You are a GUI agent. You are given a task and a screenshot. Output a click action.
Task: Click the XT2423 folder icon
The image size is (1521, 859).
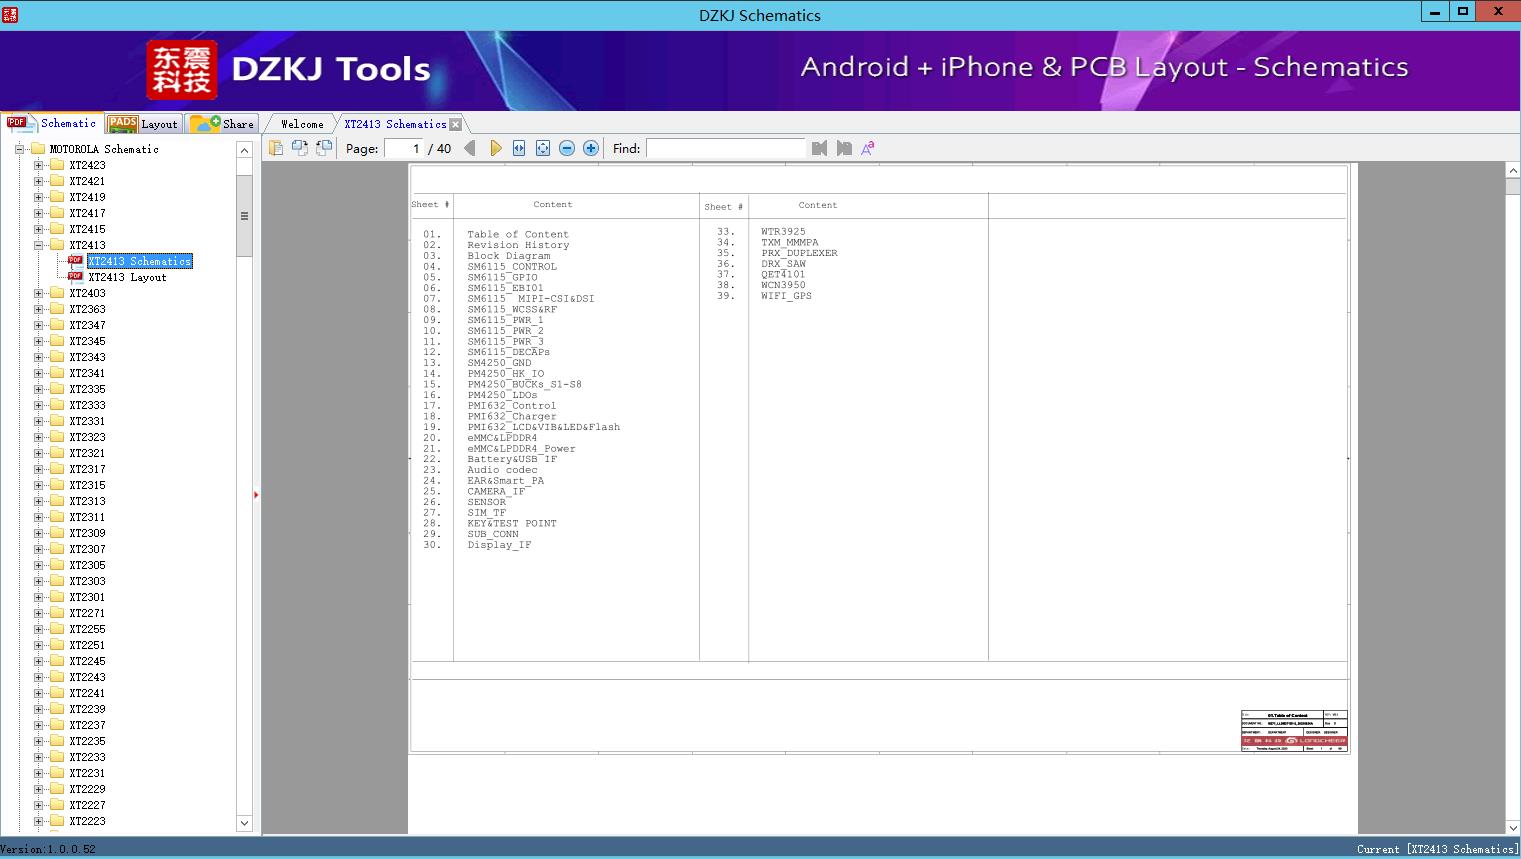click(x=57, y=165)
